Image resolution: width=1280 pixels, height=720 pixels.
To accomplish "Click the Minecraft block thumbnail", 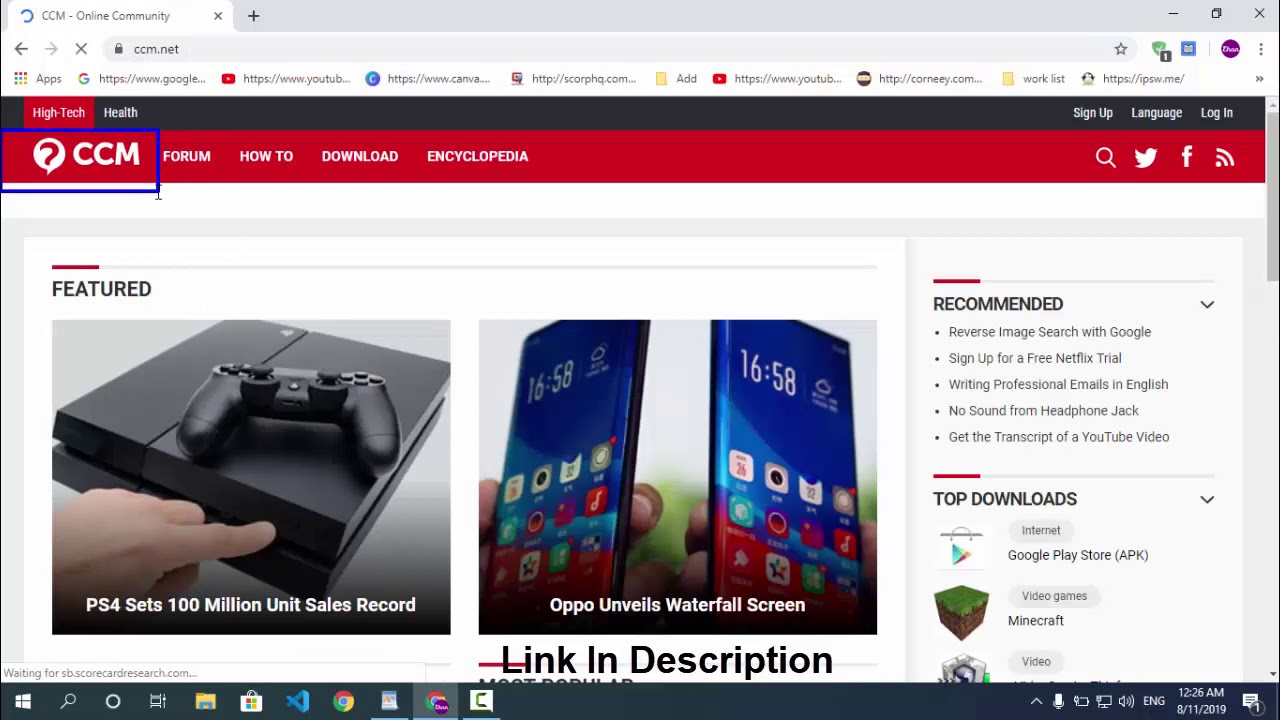I will click(x=961, y=612).
